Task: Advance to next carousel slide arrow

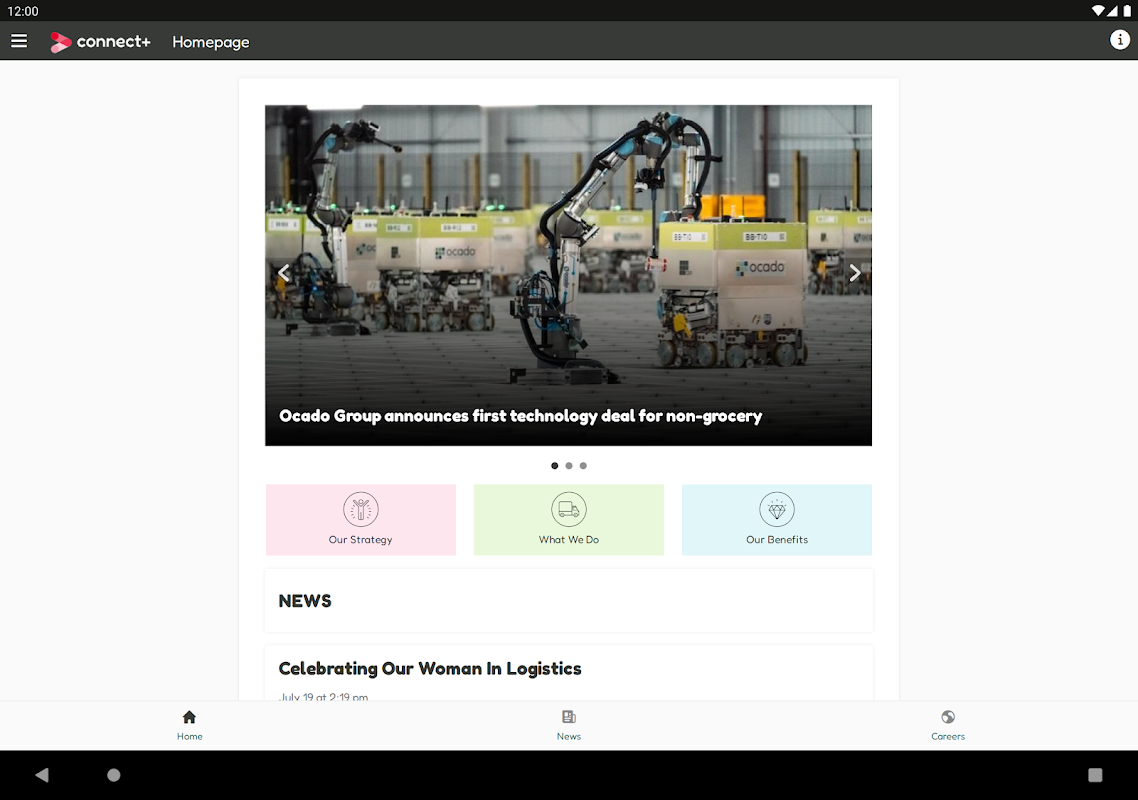Action: coord(854,273)
